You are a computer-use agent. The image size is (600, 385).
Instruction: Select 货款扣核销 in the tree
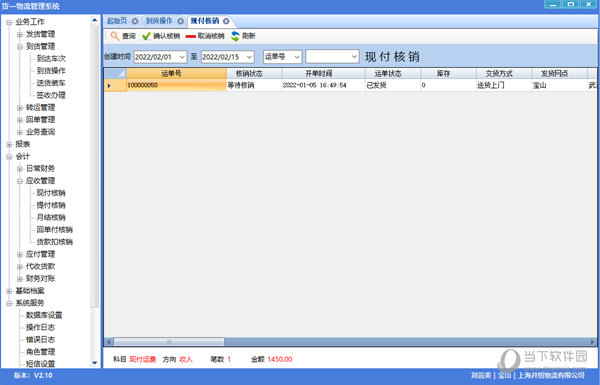pyautogui.click(x=54, y=242)
